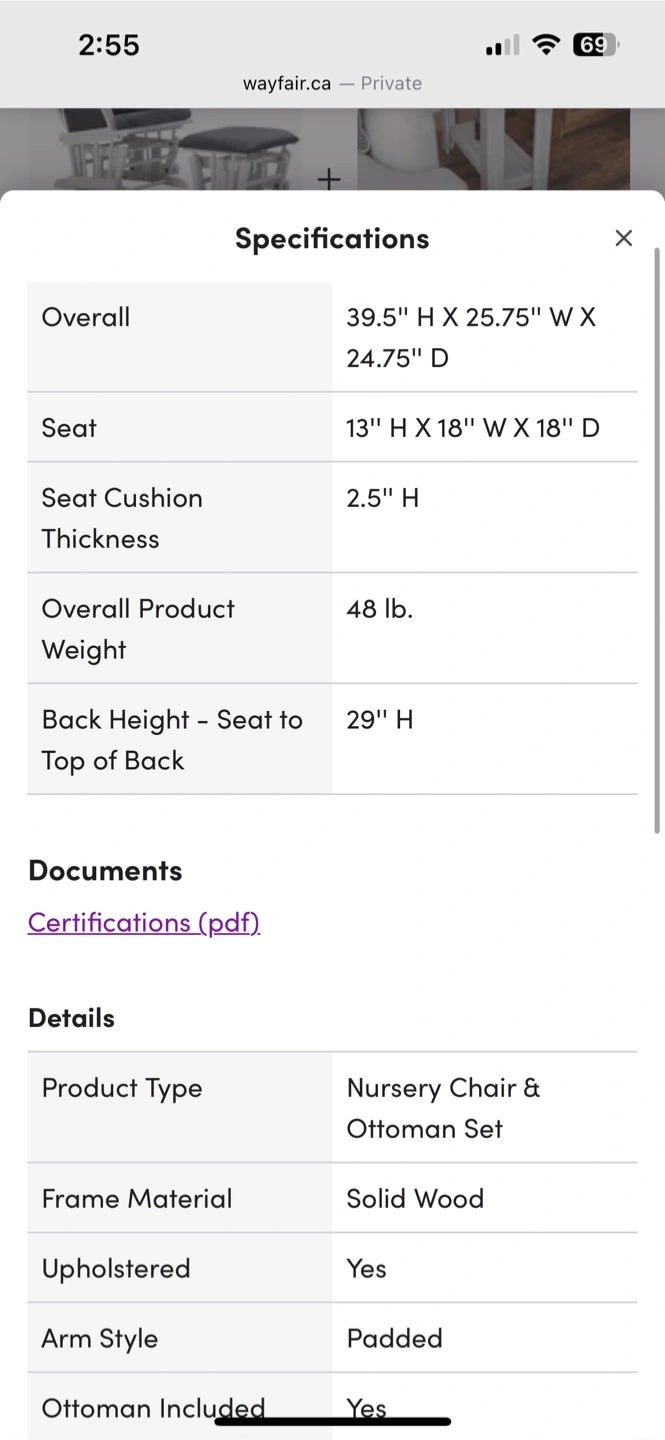This screenshot has height=1440, width=665.
Task: Close the Specifications panel with the X
Action: pyautogui.click(x=623, y=238)
